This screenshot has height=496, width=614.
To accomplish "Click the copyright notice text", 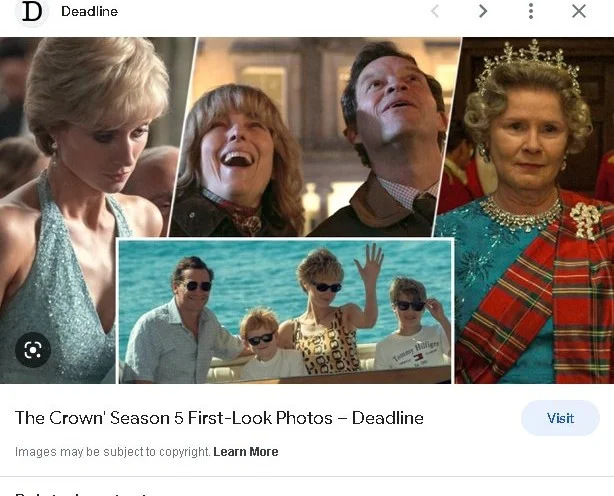I will coord(113,452).
